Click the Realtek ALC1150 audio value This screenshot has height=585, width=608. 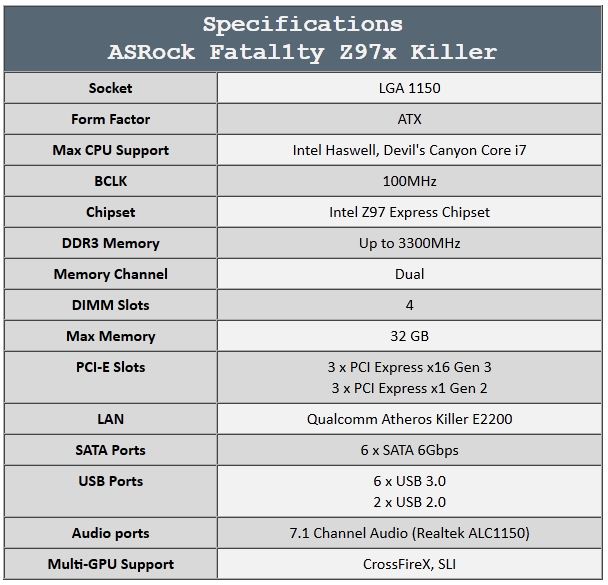(409, 533)
